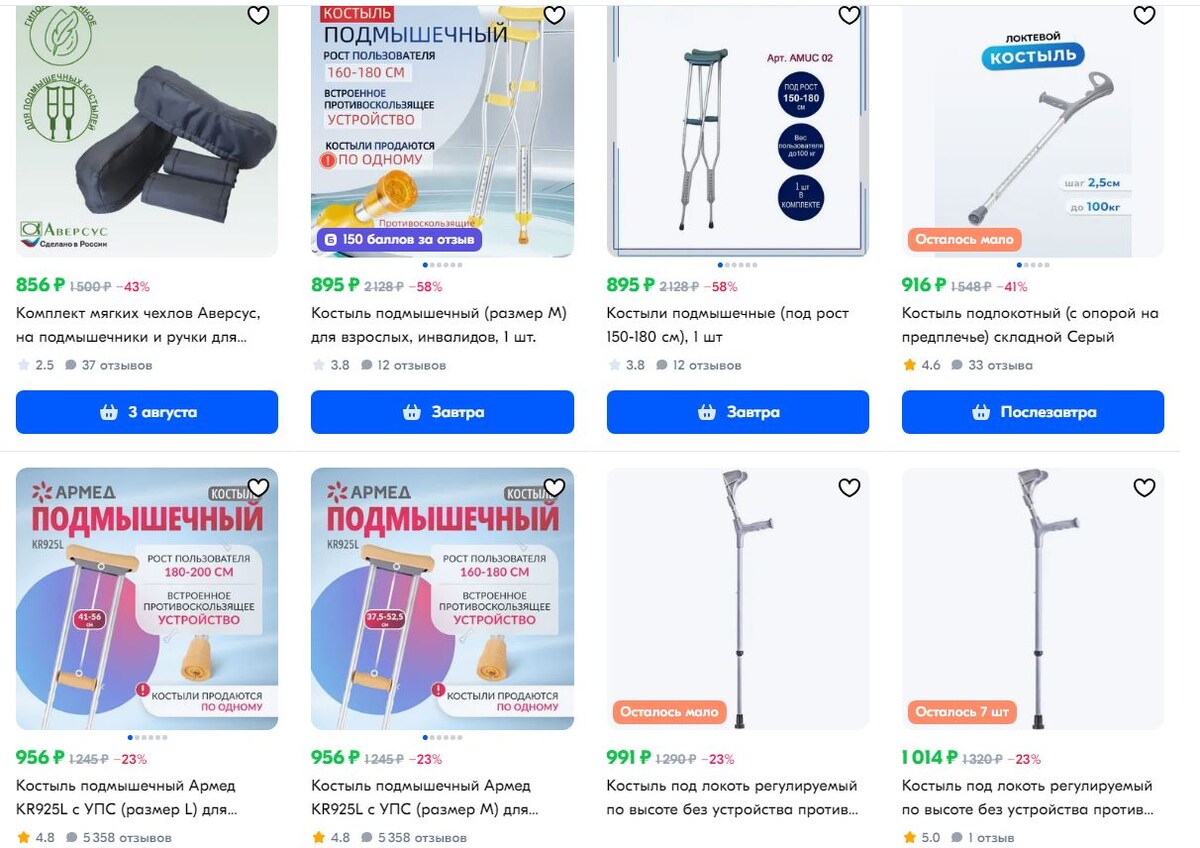Click the Послезавтра cart button
Viewport: 1200px width, 848px height.
[x=1033, y=412]
